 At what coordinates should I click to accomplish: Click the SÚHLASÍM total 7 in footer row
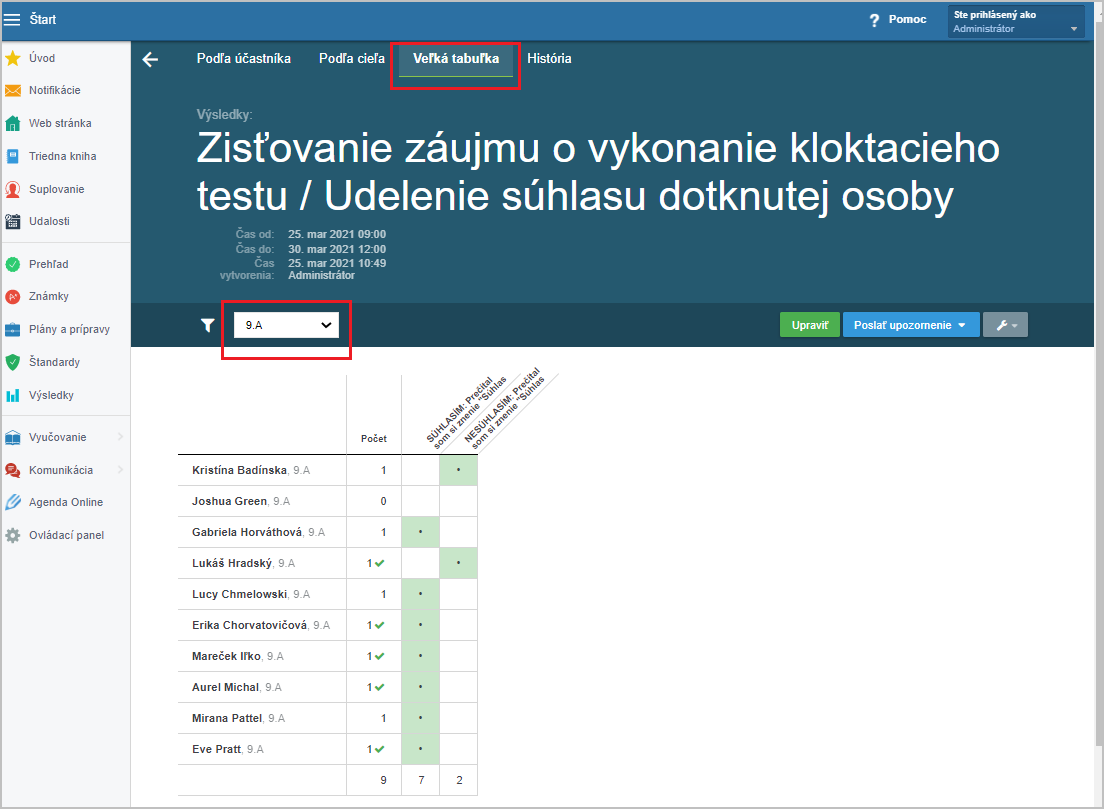(421, 780)
